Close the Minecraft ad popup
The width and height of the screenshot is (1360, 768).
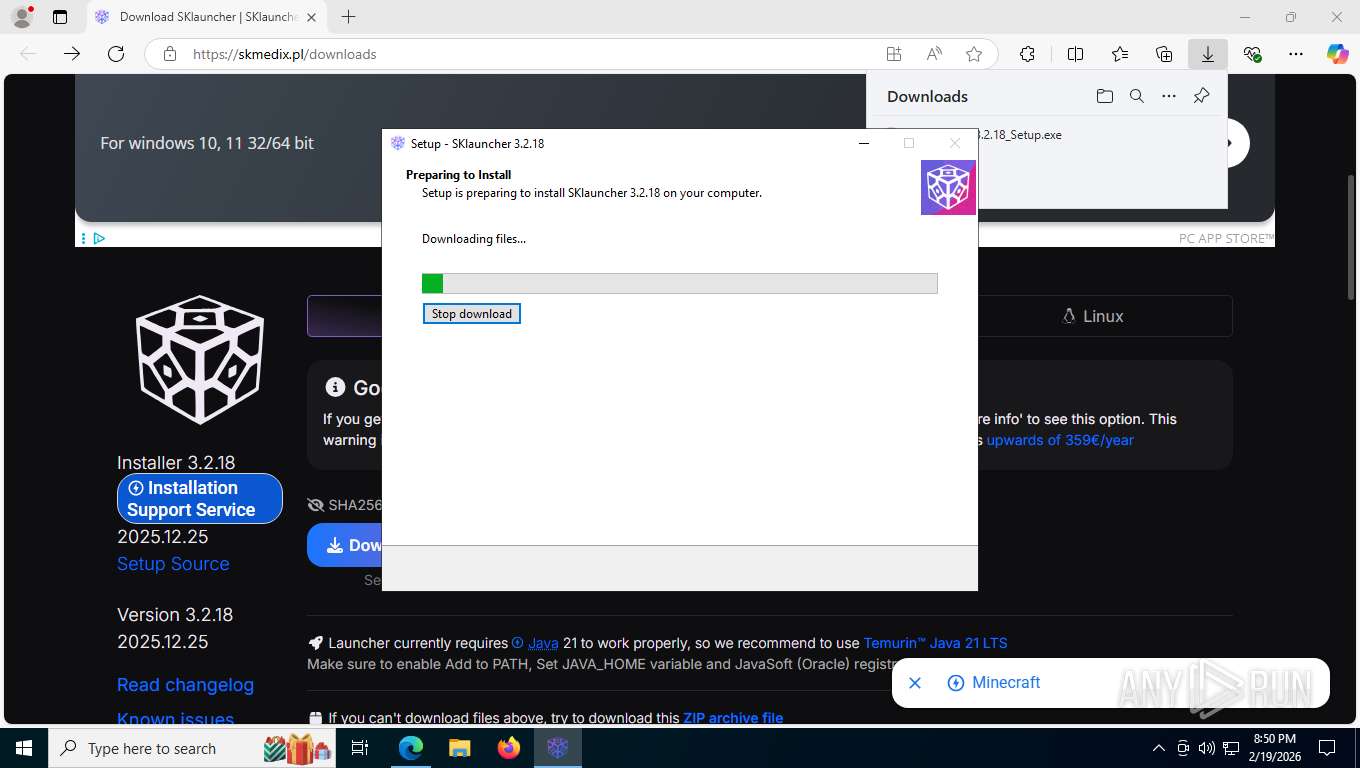tap(914, 683)
